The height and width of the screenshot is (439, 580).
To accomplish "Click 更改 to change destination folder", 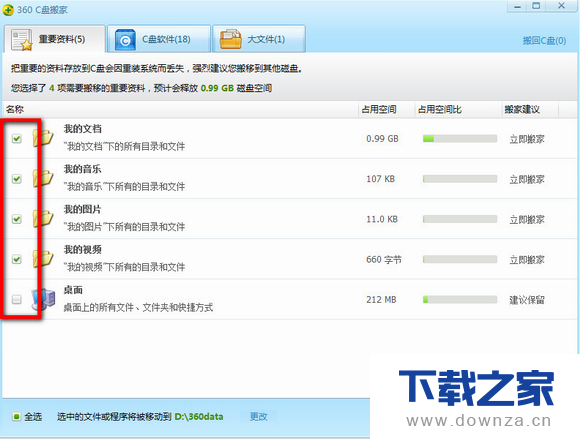I will click(x=258, y=417).
